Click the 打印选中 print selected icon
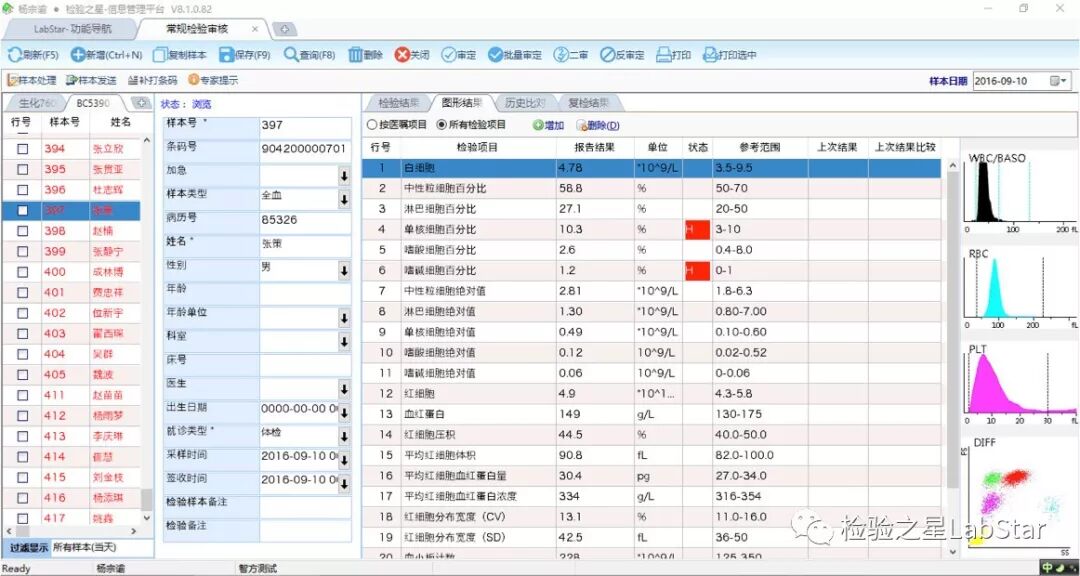 tap(709, 55)
